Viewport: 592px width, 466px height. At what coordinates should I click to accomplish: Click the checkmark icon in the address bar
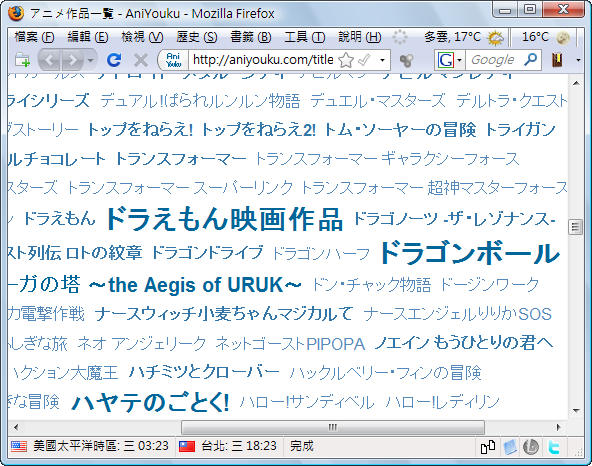pos(364,60)
